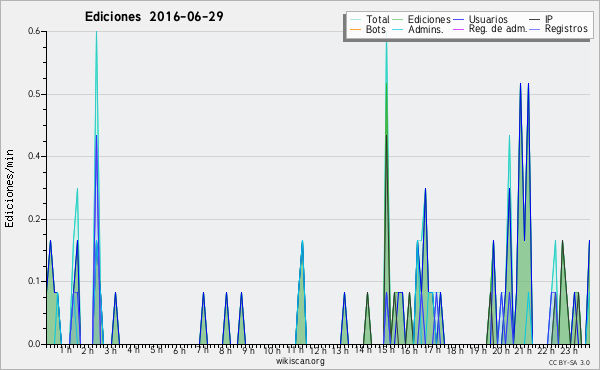Click the isolated peak just after 7 h

point(204,318)
